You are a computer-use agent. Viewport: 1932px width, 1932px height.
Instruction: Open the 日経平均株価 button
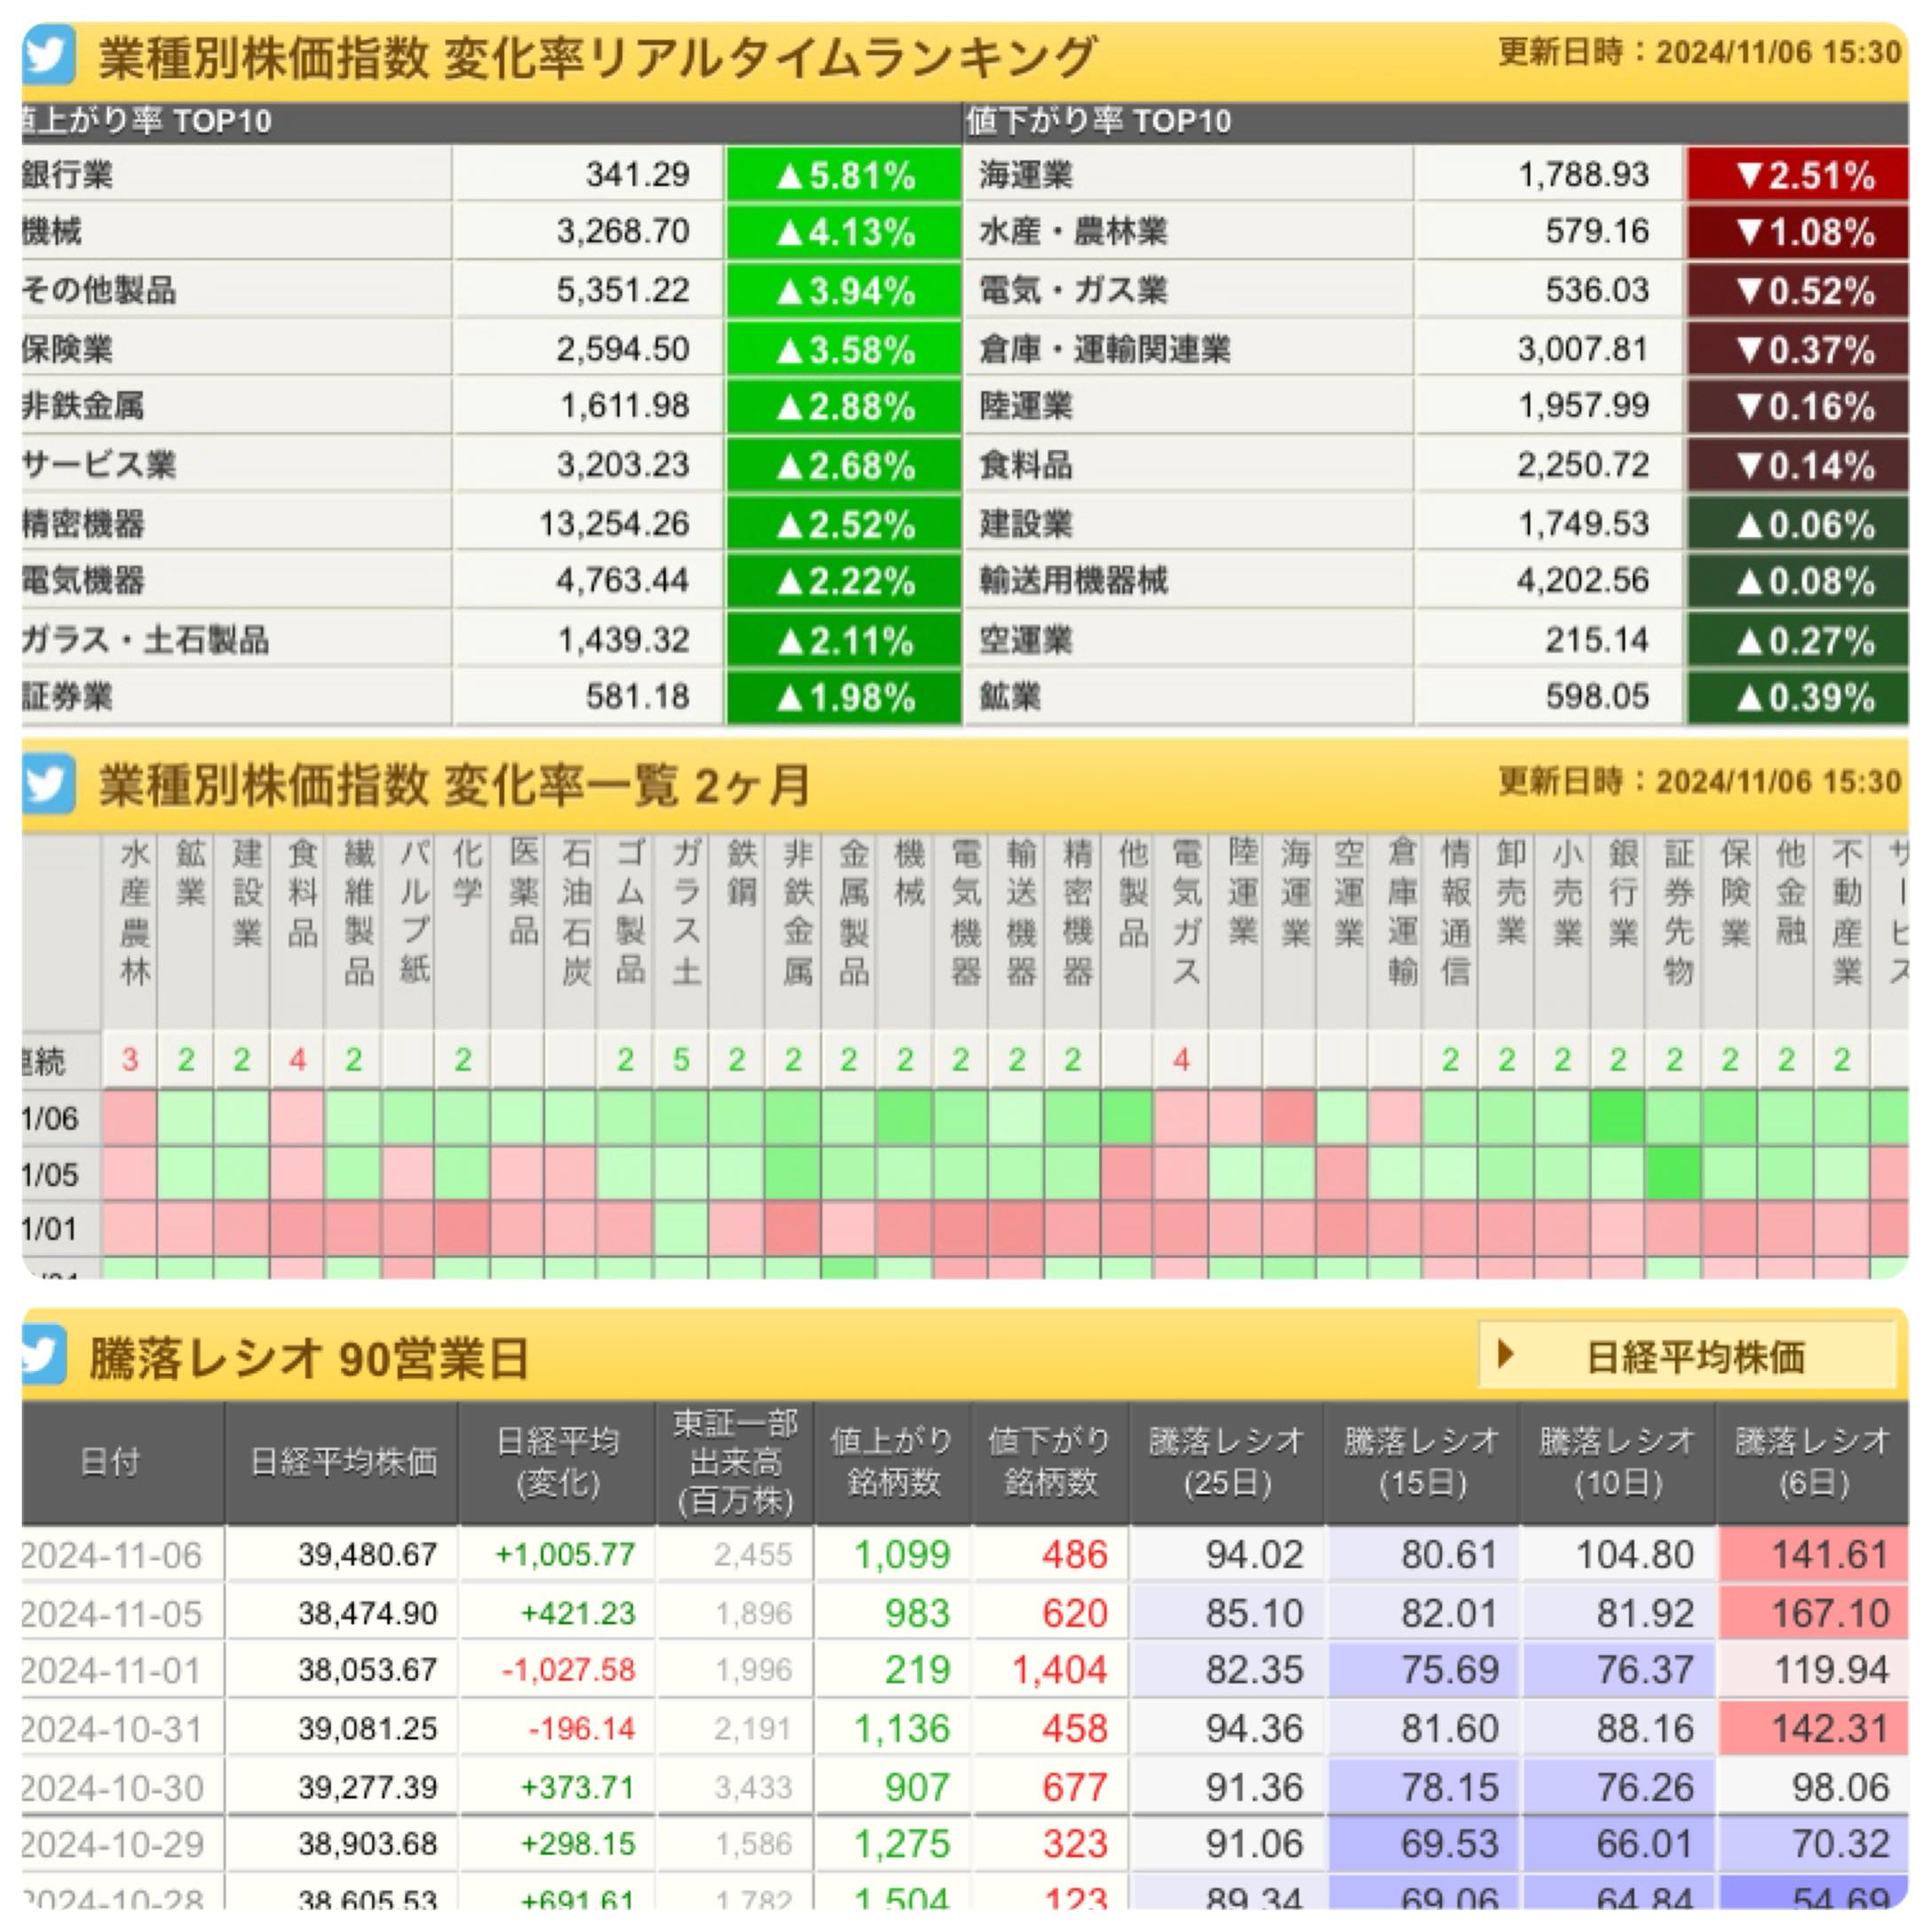(x=1686, y=1356)
